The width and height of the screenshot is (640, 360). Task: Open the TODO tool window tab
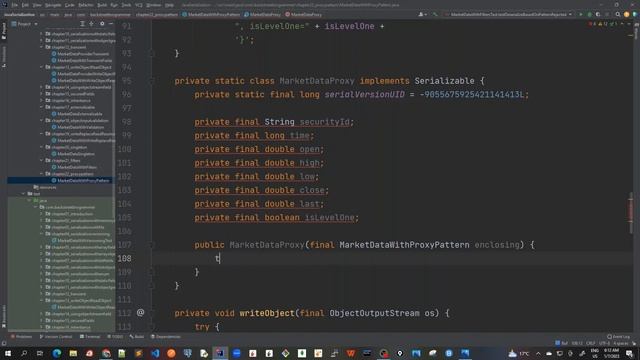[x=115, y=337]
